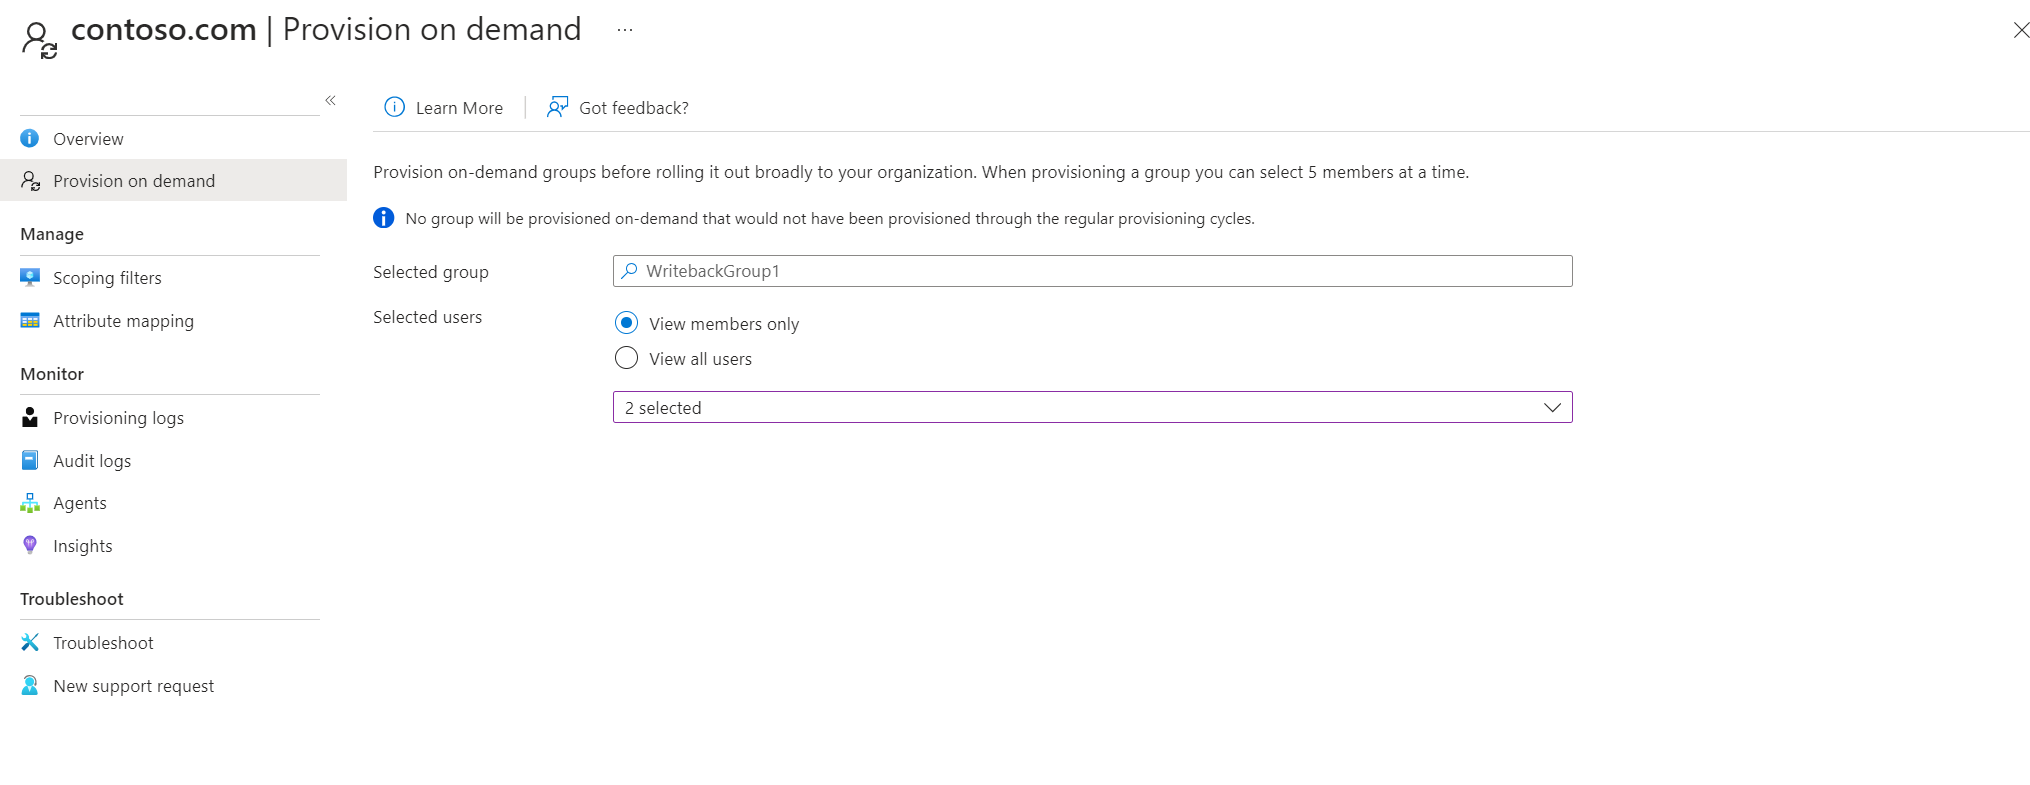Click the Provisioning logs icon

click(30, 417)
